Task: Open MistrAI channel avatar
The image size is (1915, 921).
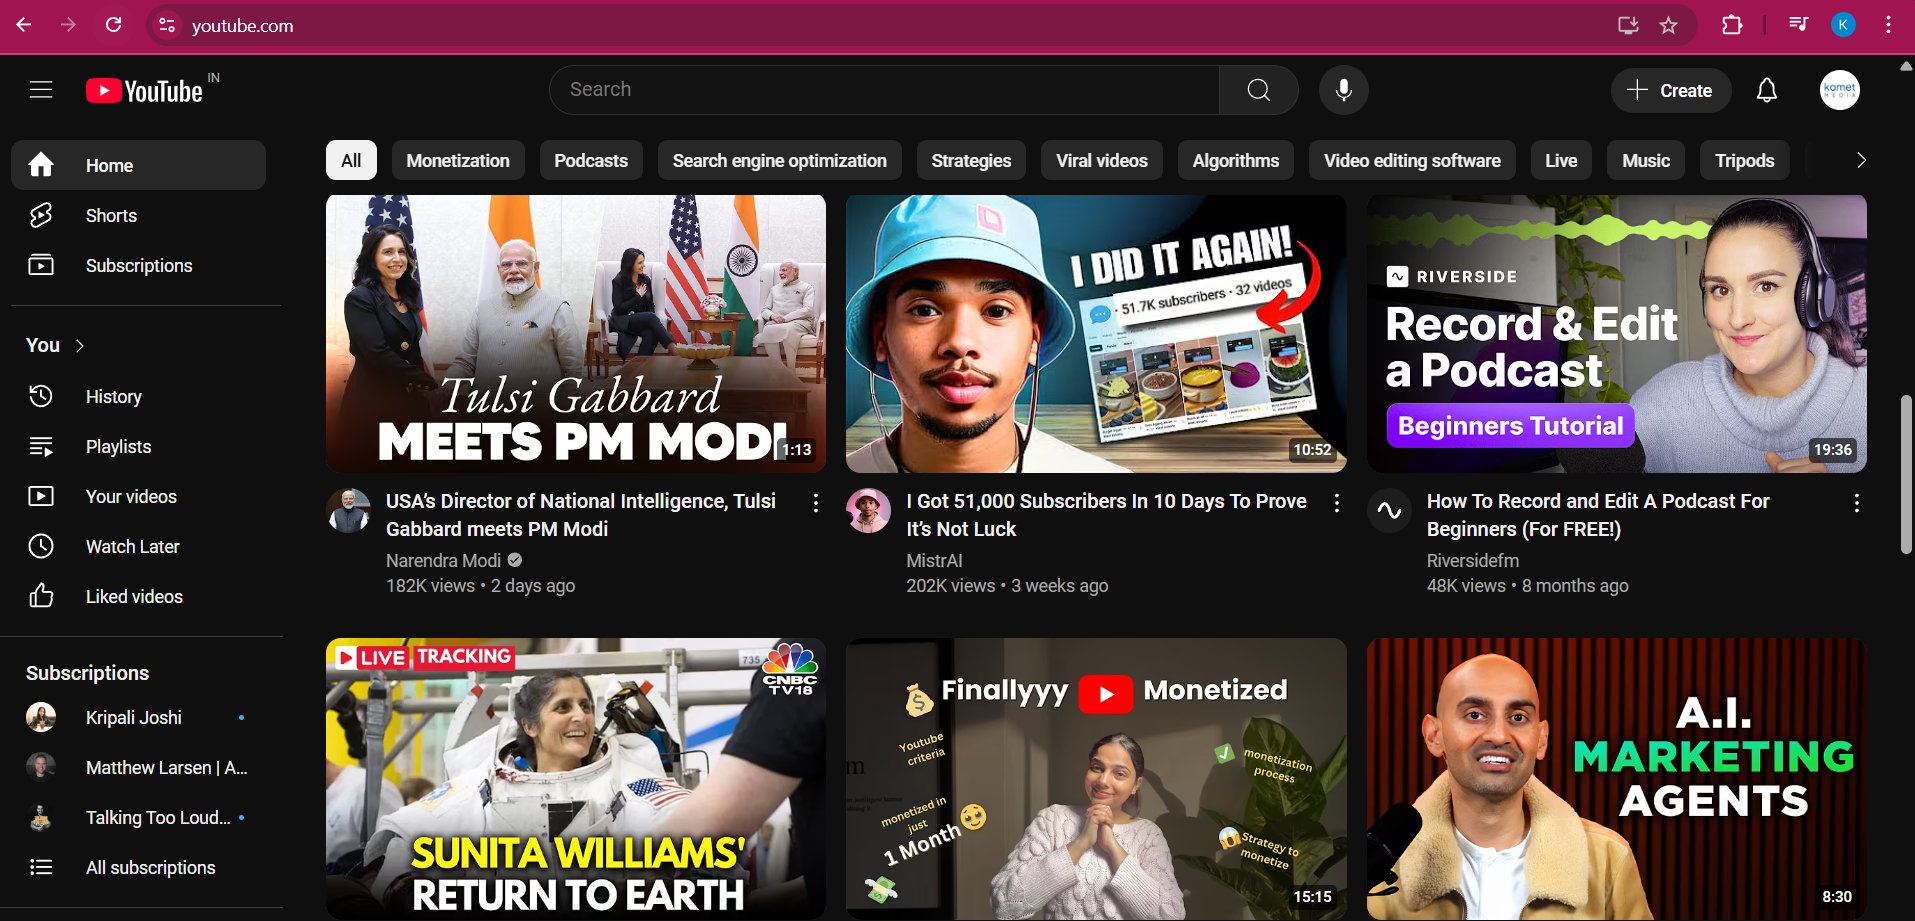Action: click(x=869, y=510)
